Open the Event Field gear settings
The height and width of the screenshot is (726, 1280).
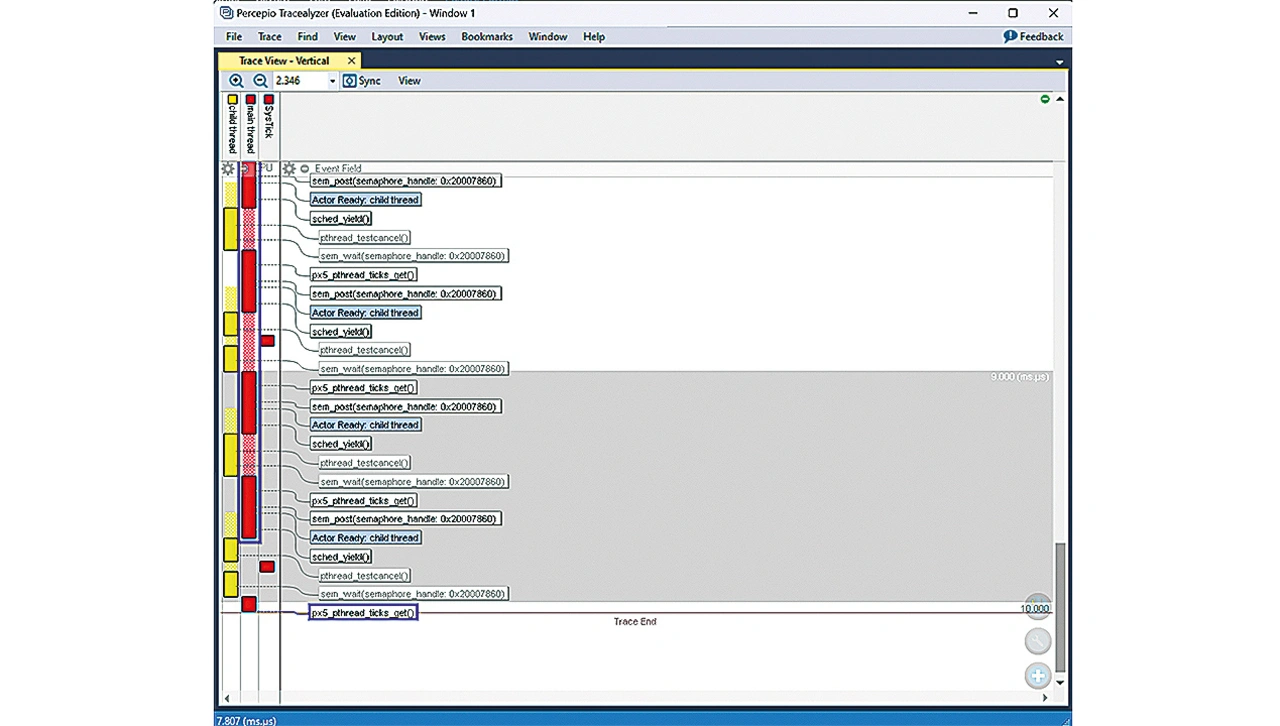click(x=289, y=169)
